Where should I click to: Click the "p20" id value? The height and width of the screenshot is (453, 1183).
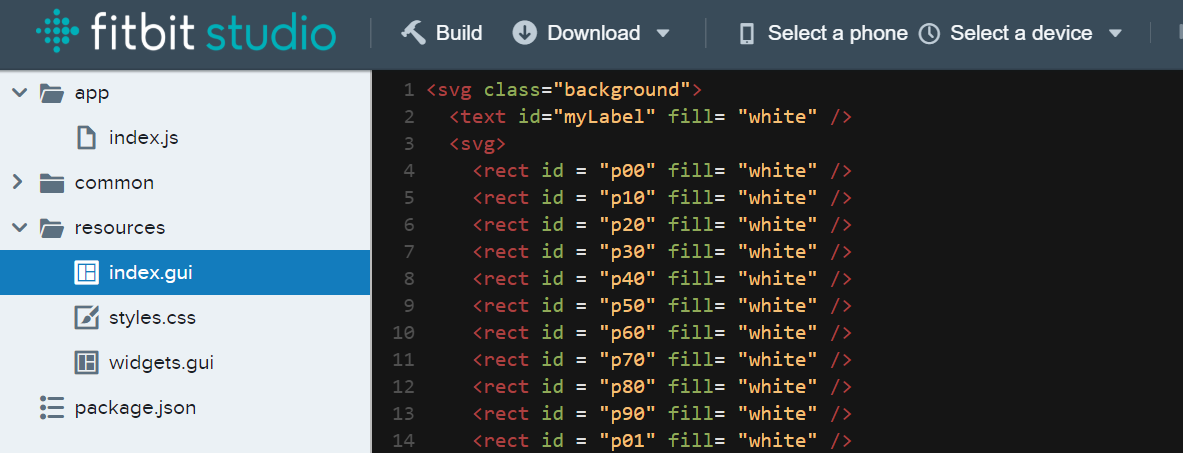(x=628, y=225)
